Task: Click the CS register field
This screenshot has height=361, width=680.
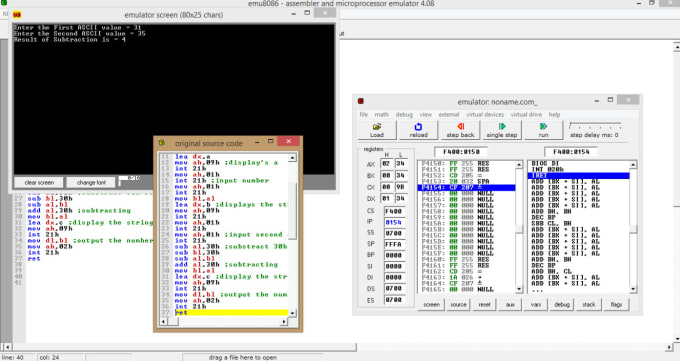Action: tap(394, 211)
